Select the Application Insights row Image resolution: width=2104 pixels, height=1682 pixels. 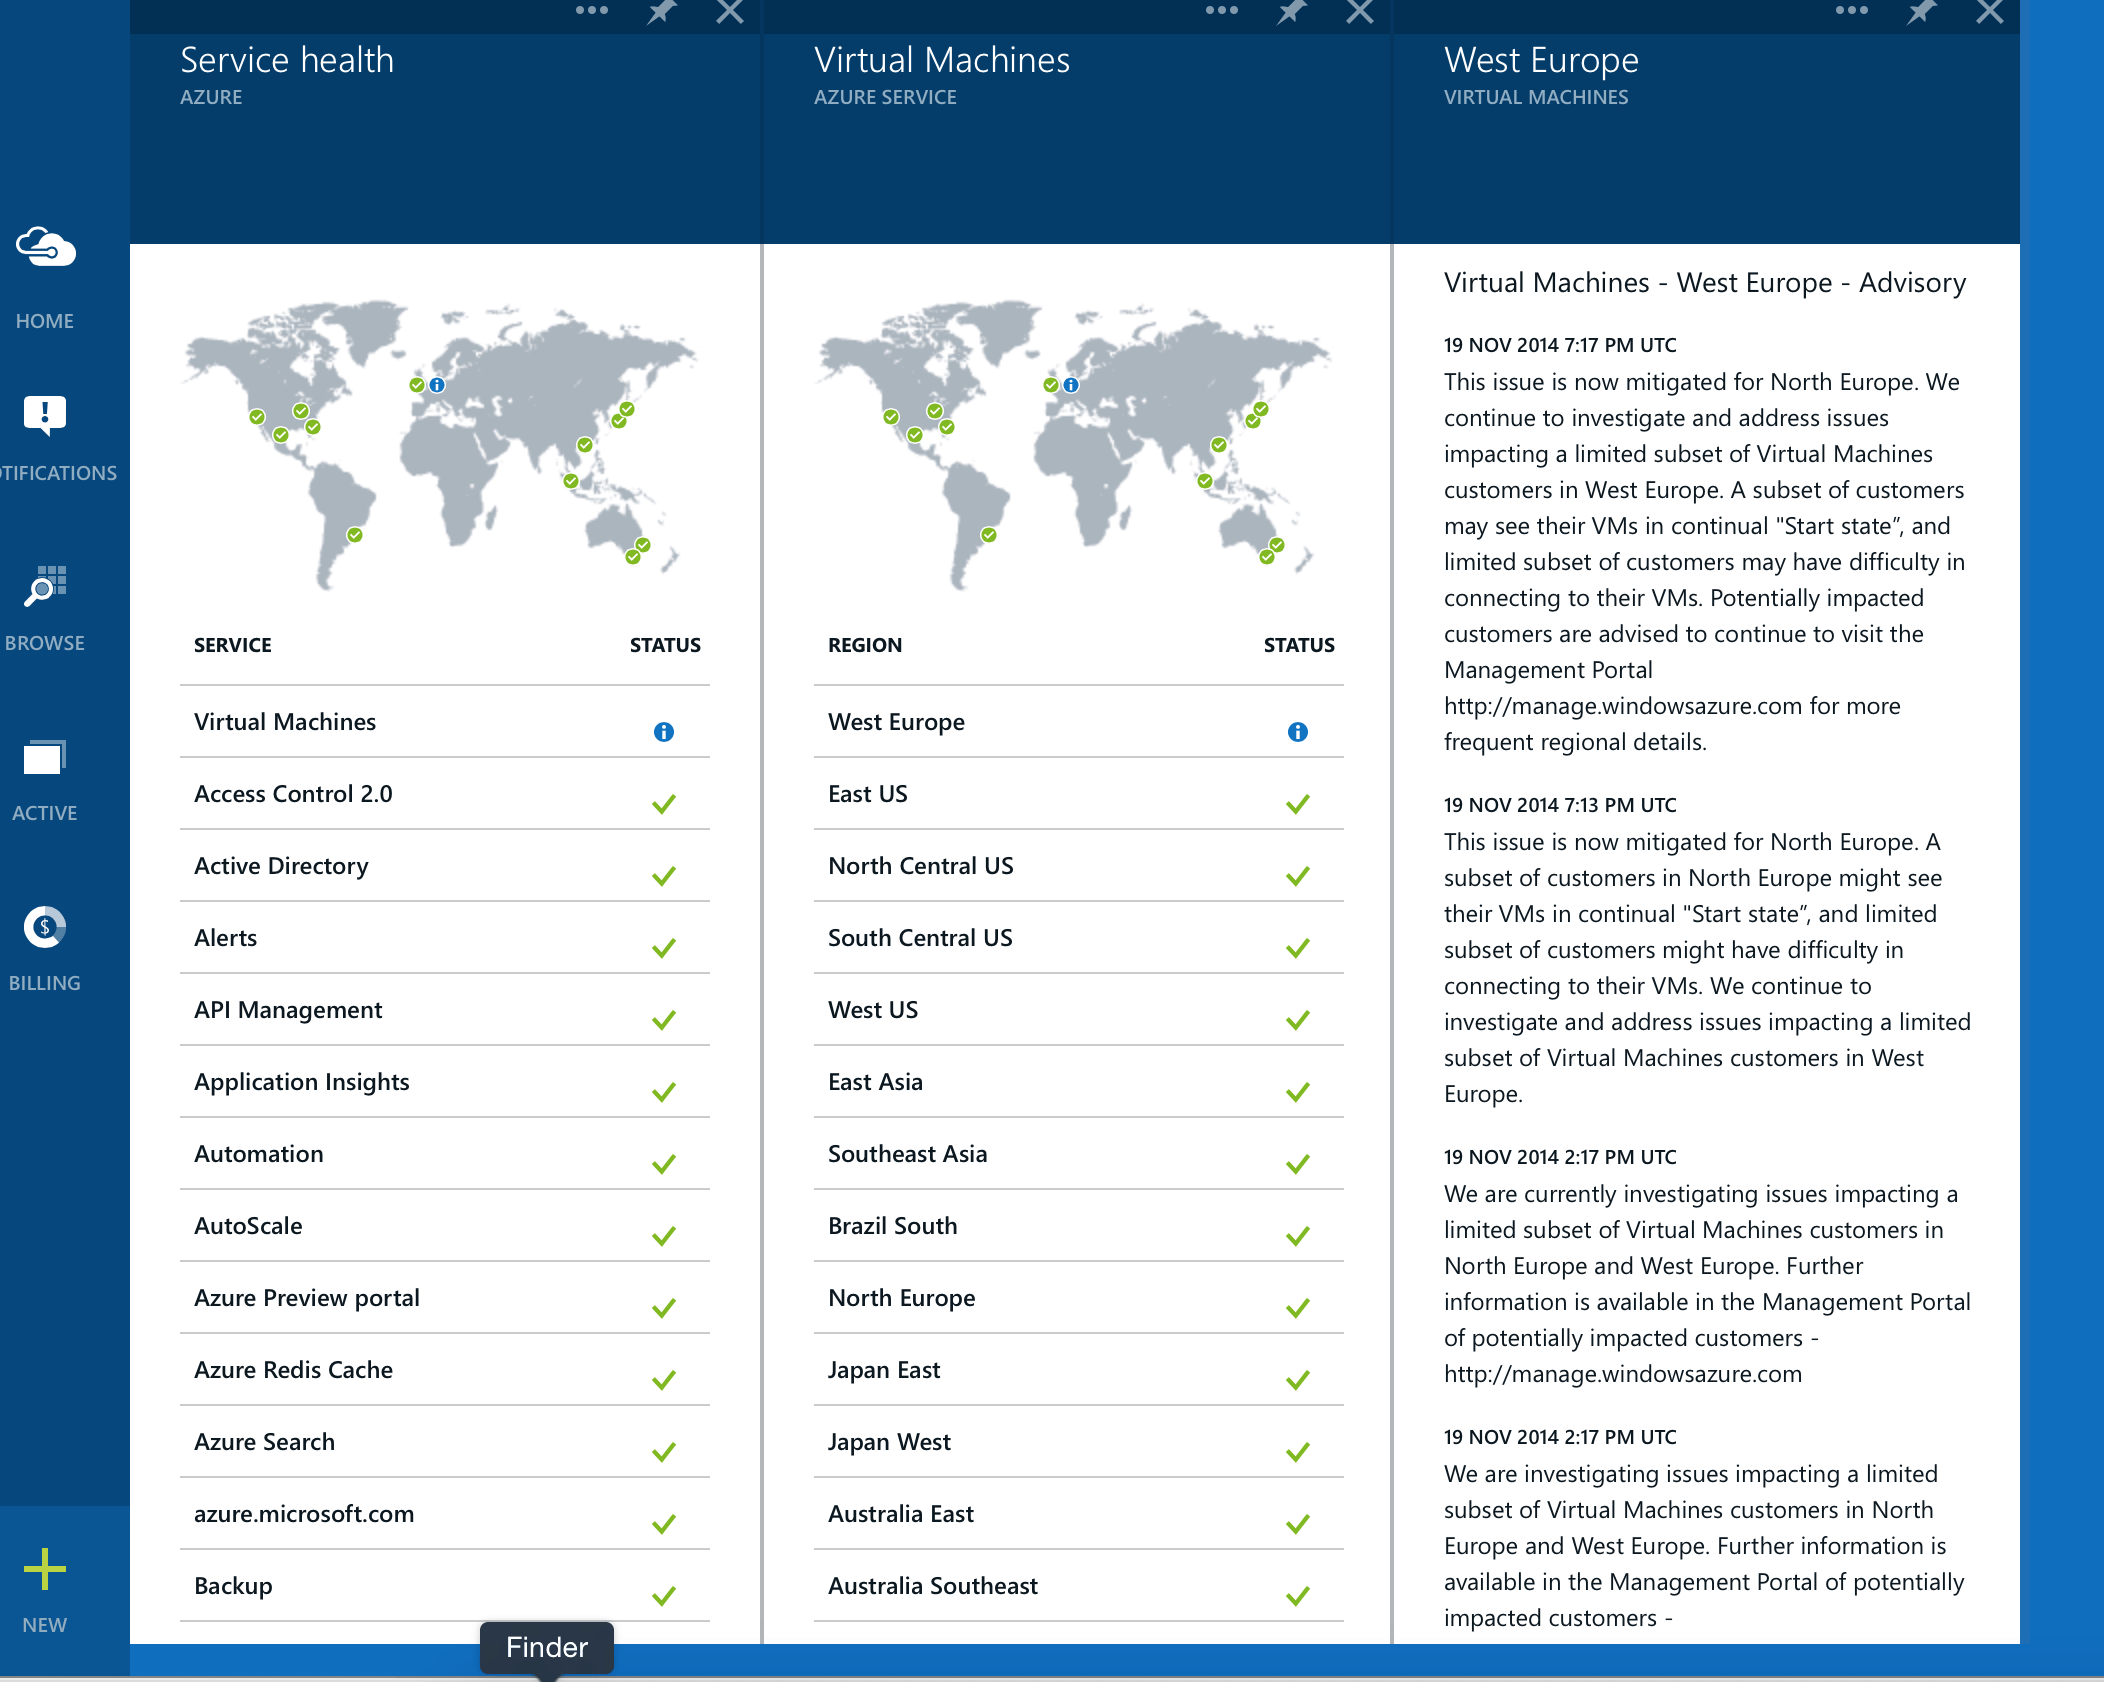click(445, 1082)
